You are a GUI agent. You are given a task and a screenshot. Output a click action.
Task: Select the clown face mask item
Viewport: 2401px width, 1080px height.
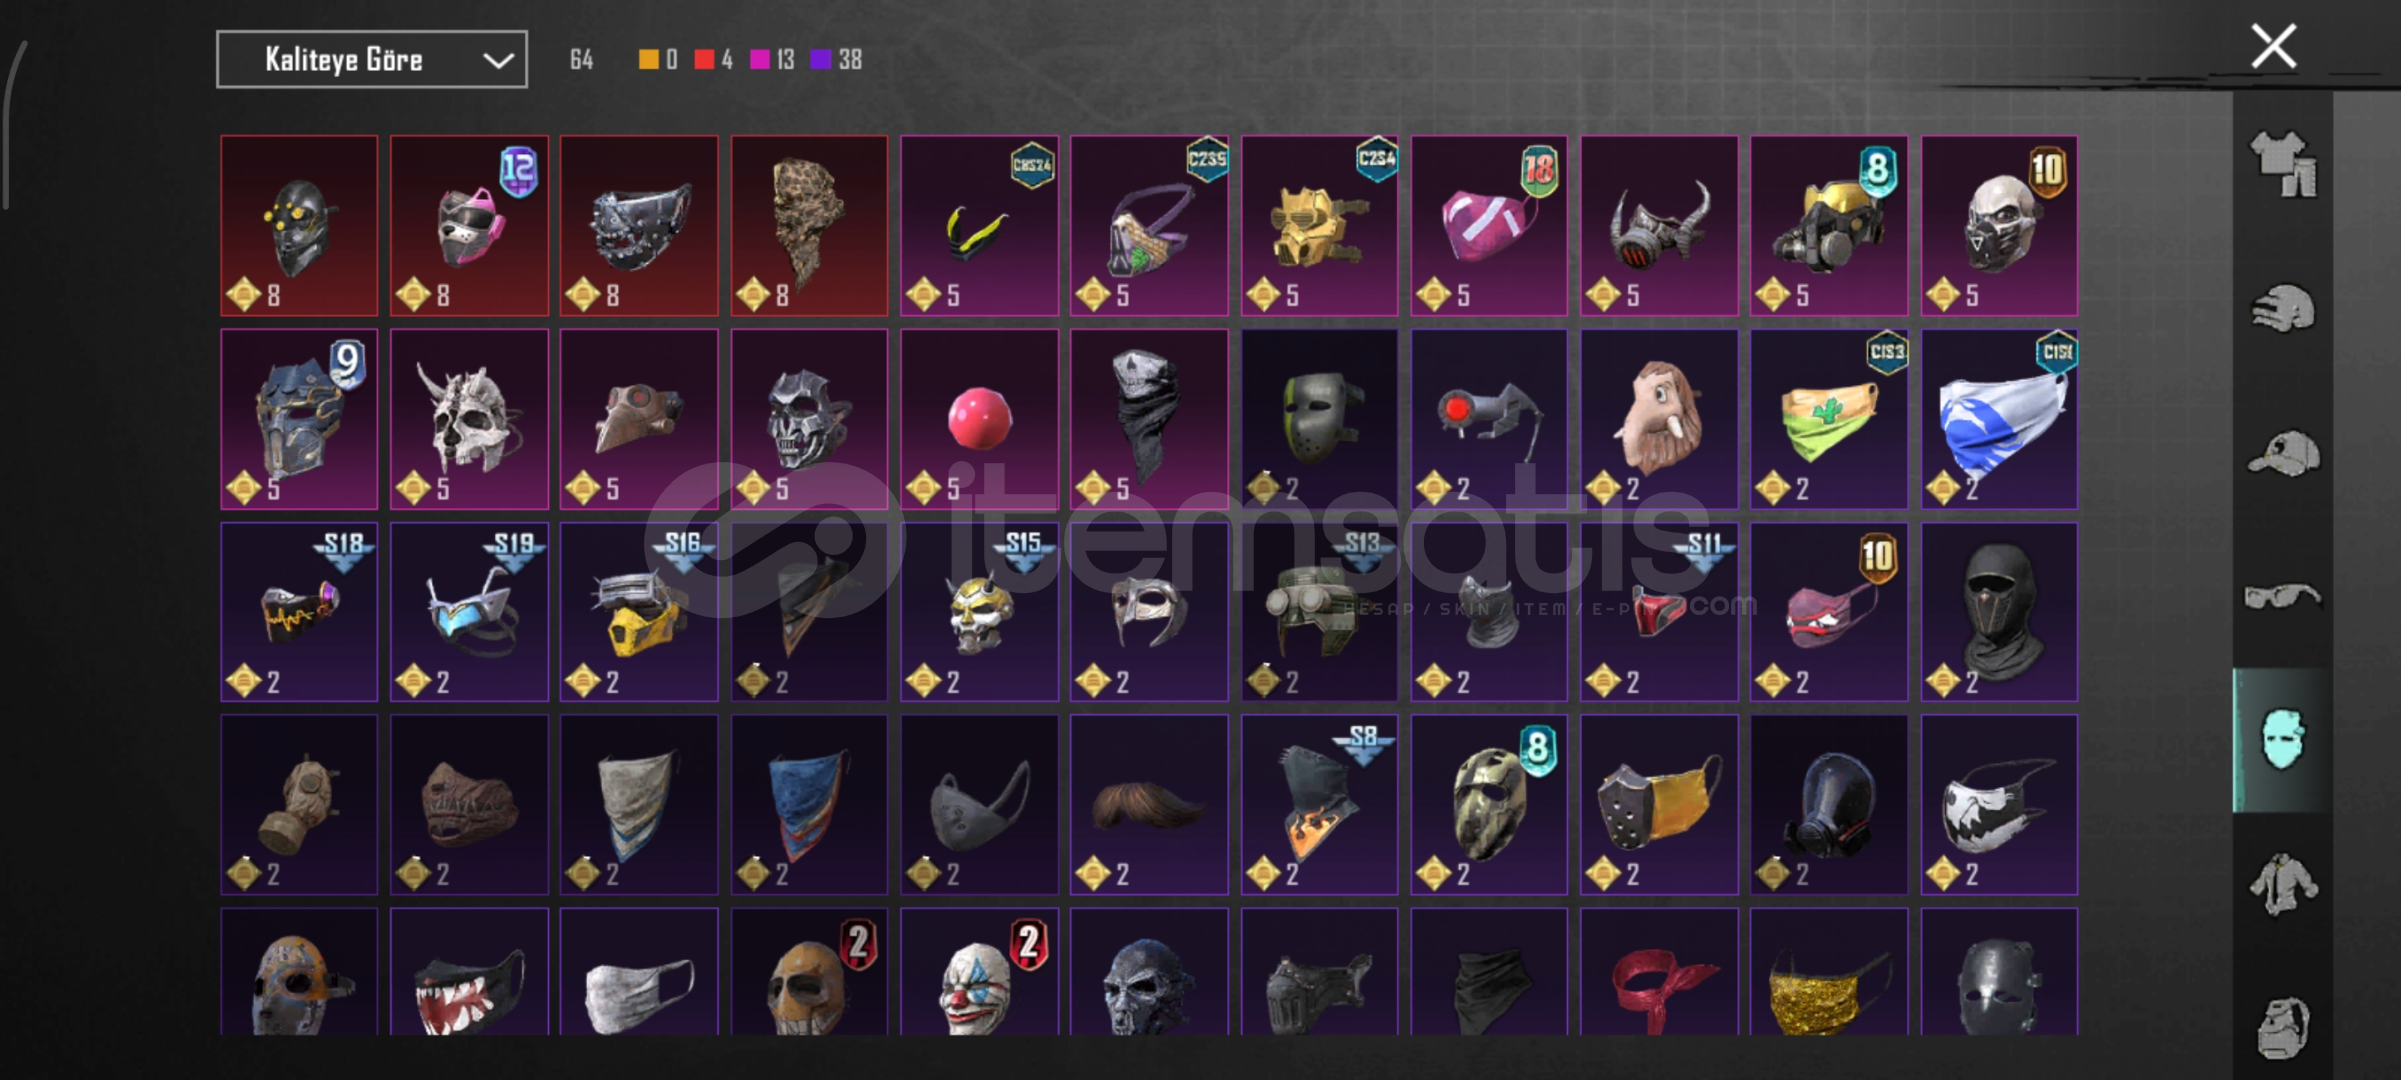pos(979,972)
